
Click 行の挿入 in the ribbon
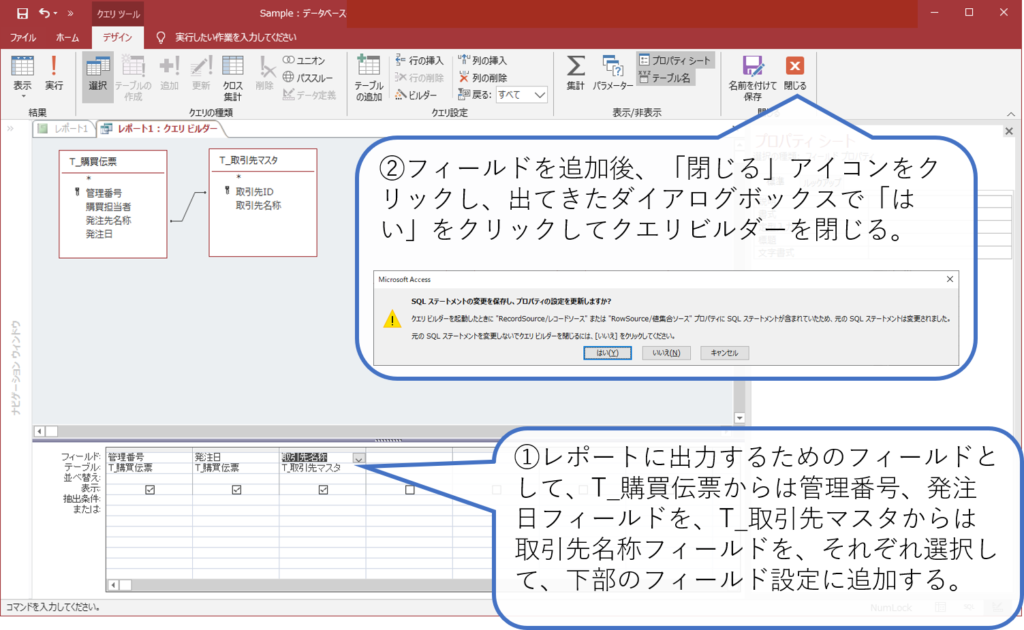419,60
